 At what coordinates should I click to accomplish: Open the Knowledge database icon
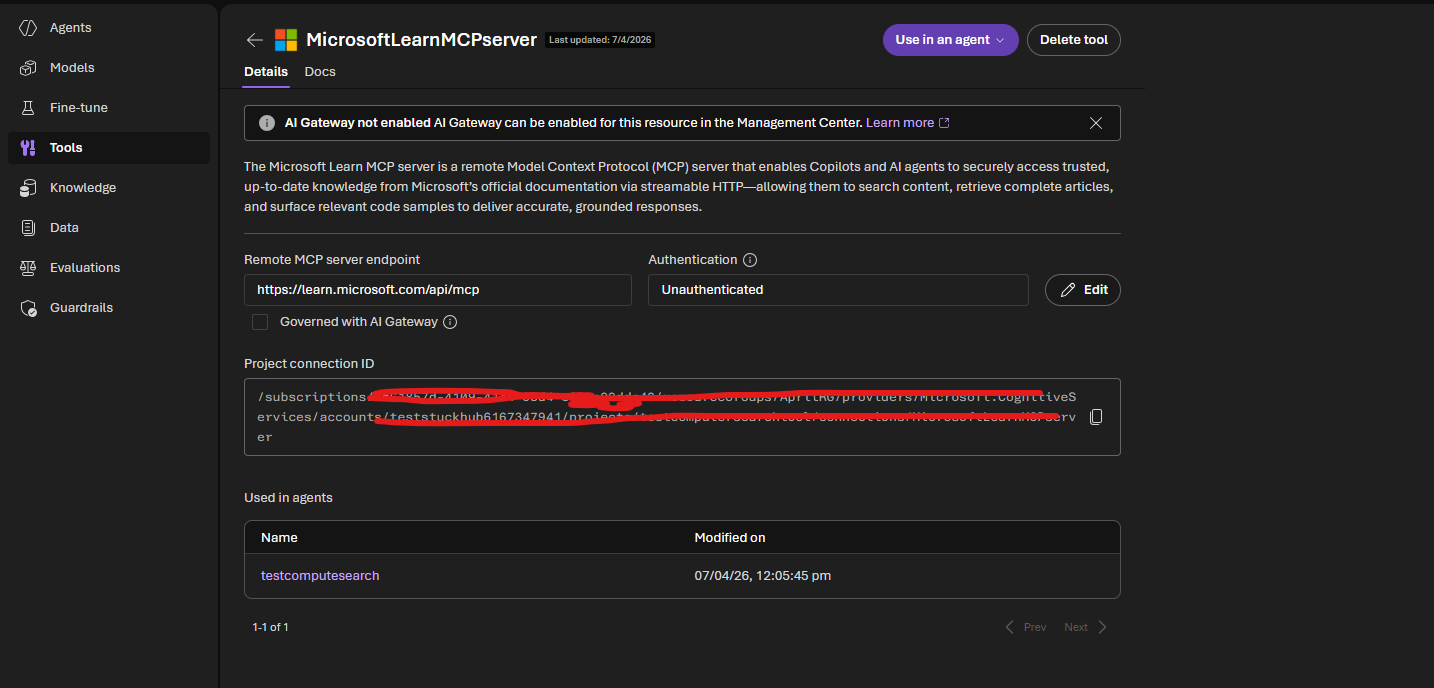pos(29,188)
